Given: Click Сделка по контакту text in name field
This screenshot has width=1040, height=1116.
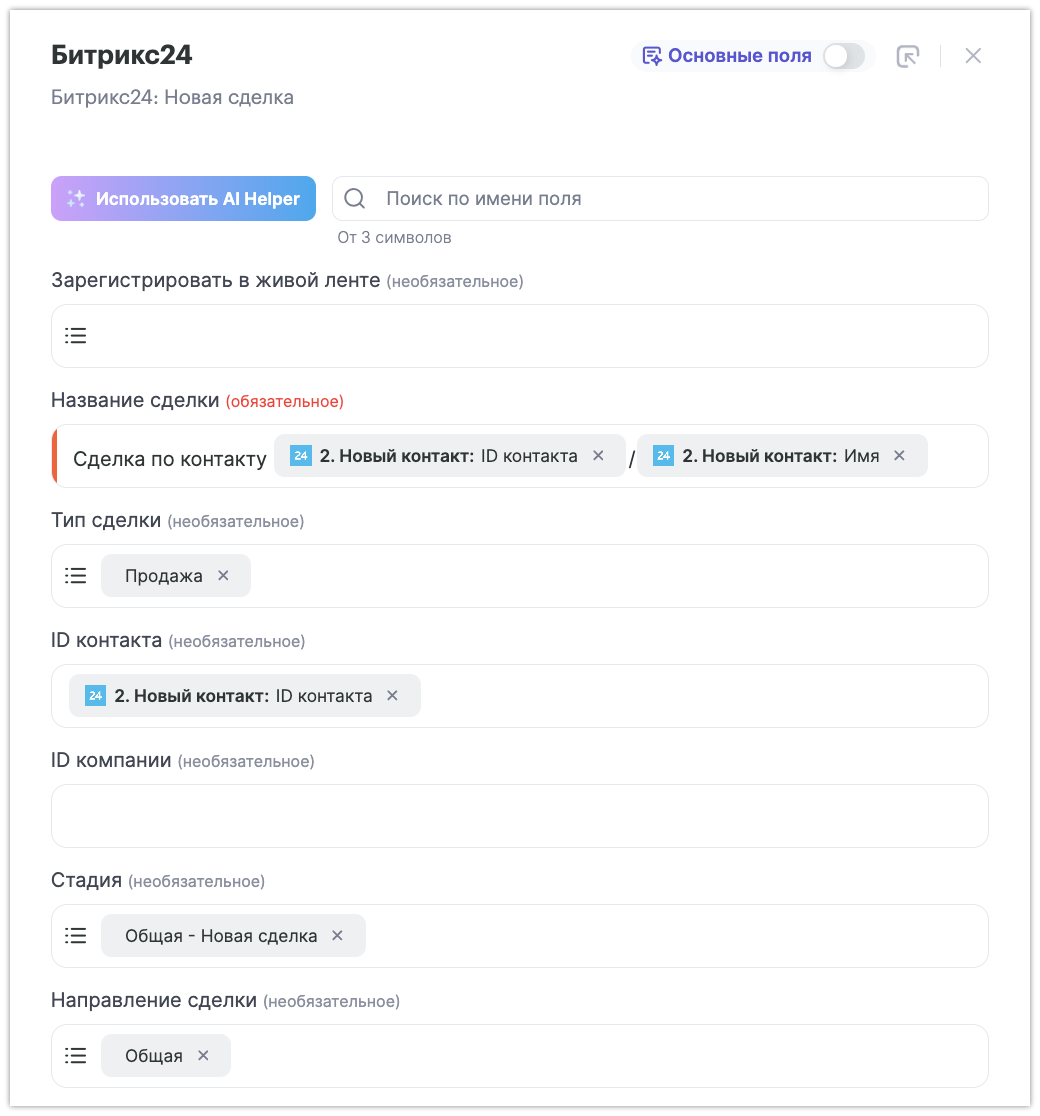Looking at the screenshot, I should point(170,459).
